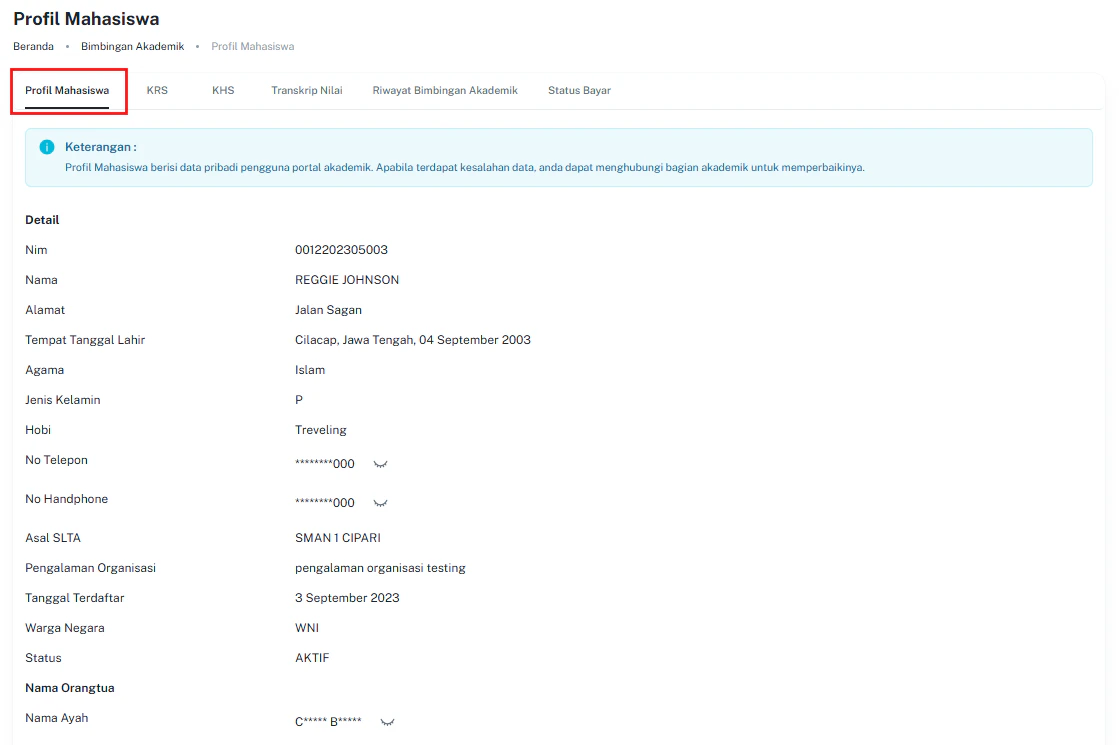Click the Profil Mahasiswa breadcrumb item
Image resolution: width=1119 pixels, height=745 pixels.
(x=253, y=46)
